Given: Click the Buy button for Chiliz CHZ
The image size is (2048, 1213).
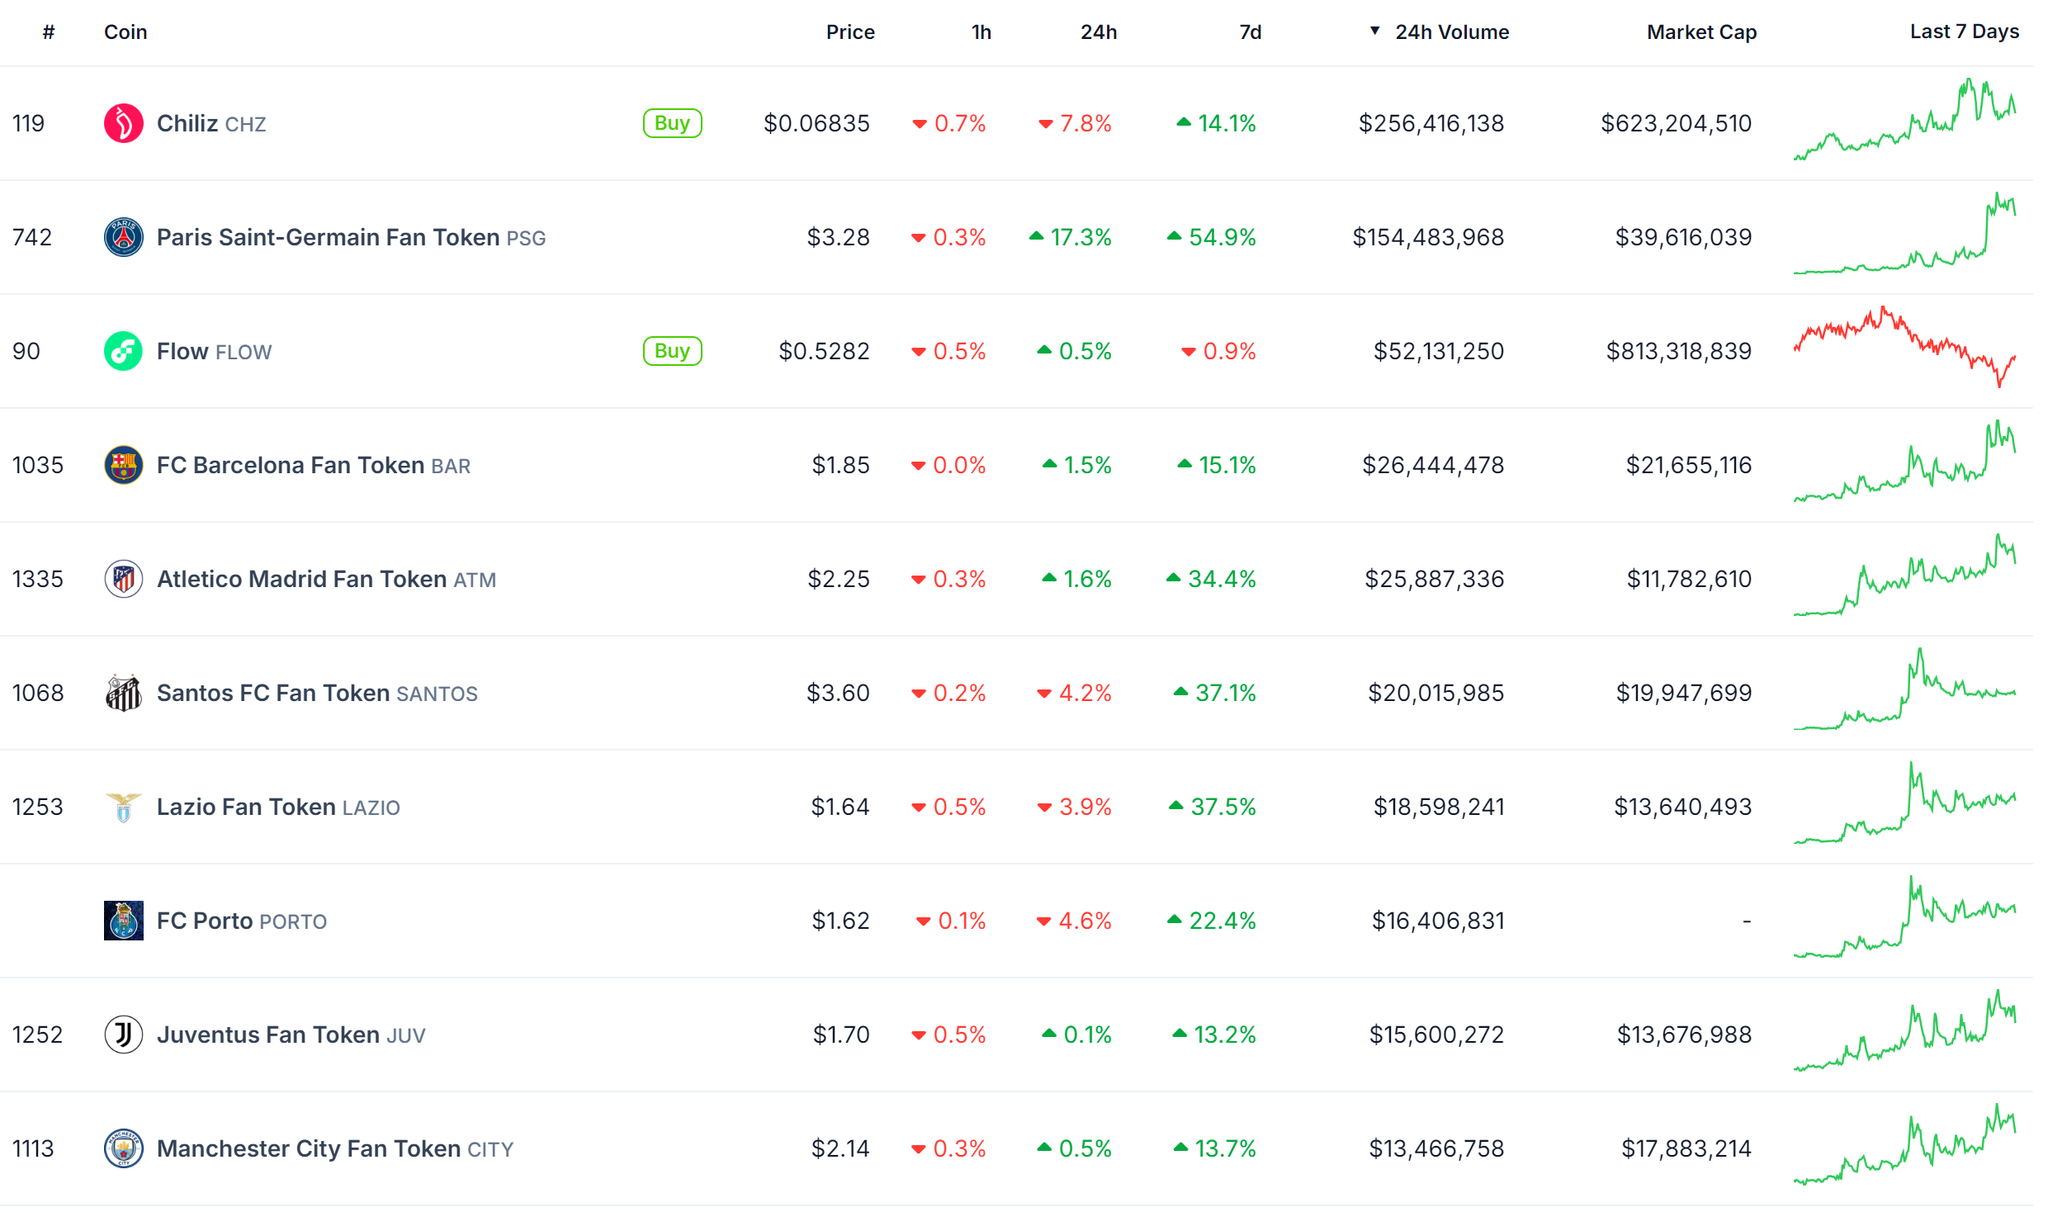Looking at the screenshot, I should pos(673,123).
